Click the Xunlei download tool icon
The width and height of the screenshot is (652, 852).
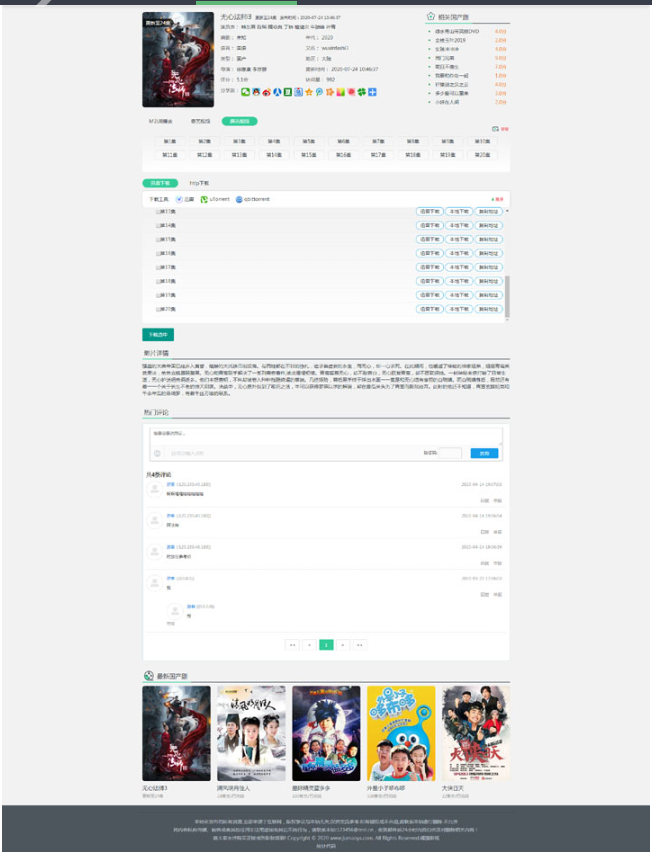[x=179, y=199]
